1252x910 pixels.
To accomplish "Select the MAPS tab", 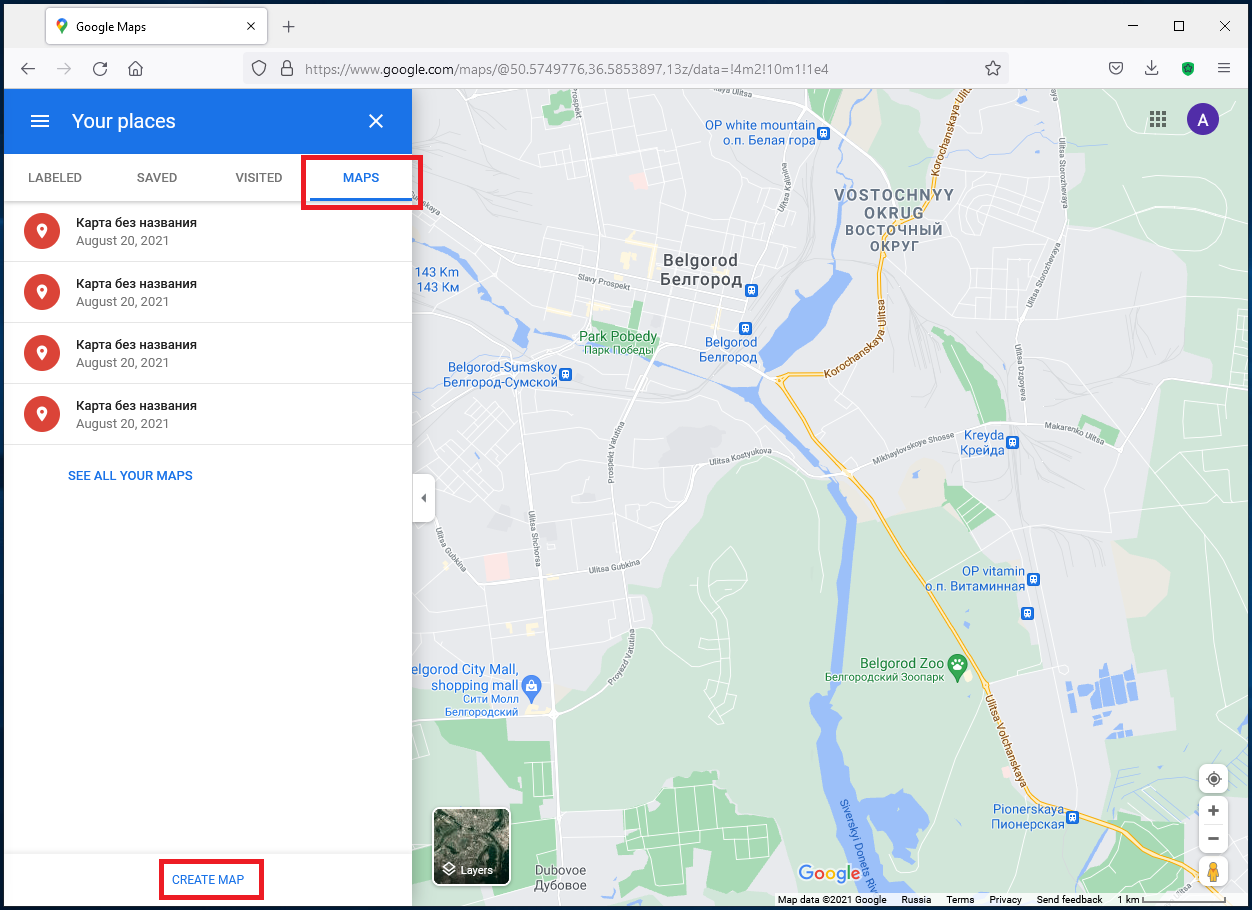I will (361, 177).
